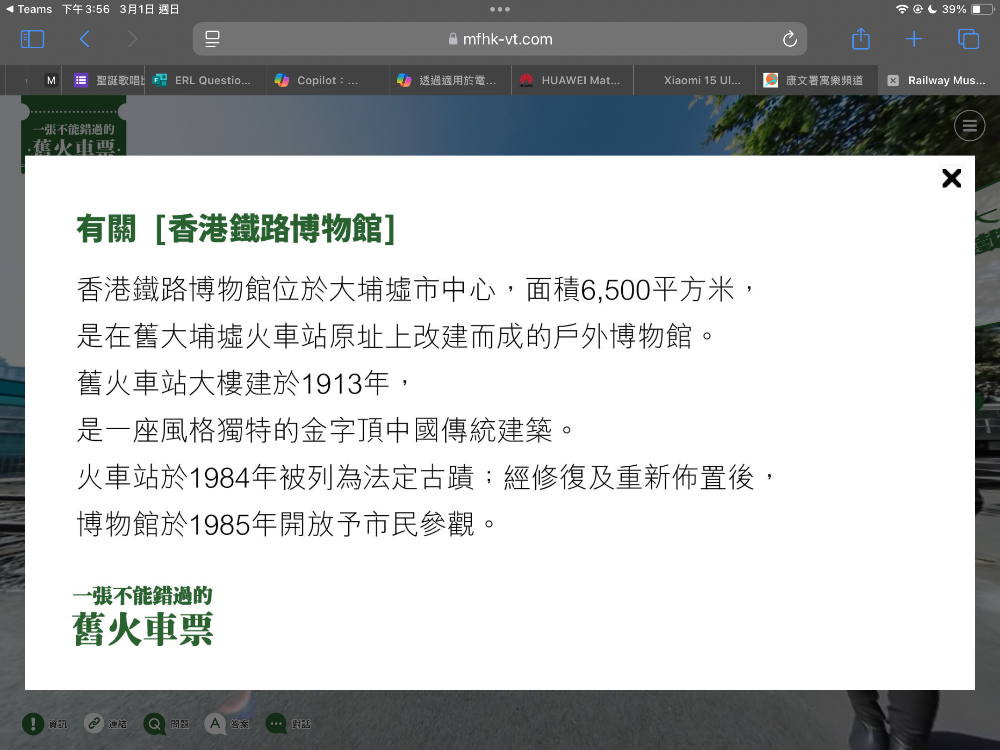Open a new tab with plus icon
Image resolution: width=1000 pixels, height=750 pixels.
point(914,39)
